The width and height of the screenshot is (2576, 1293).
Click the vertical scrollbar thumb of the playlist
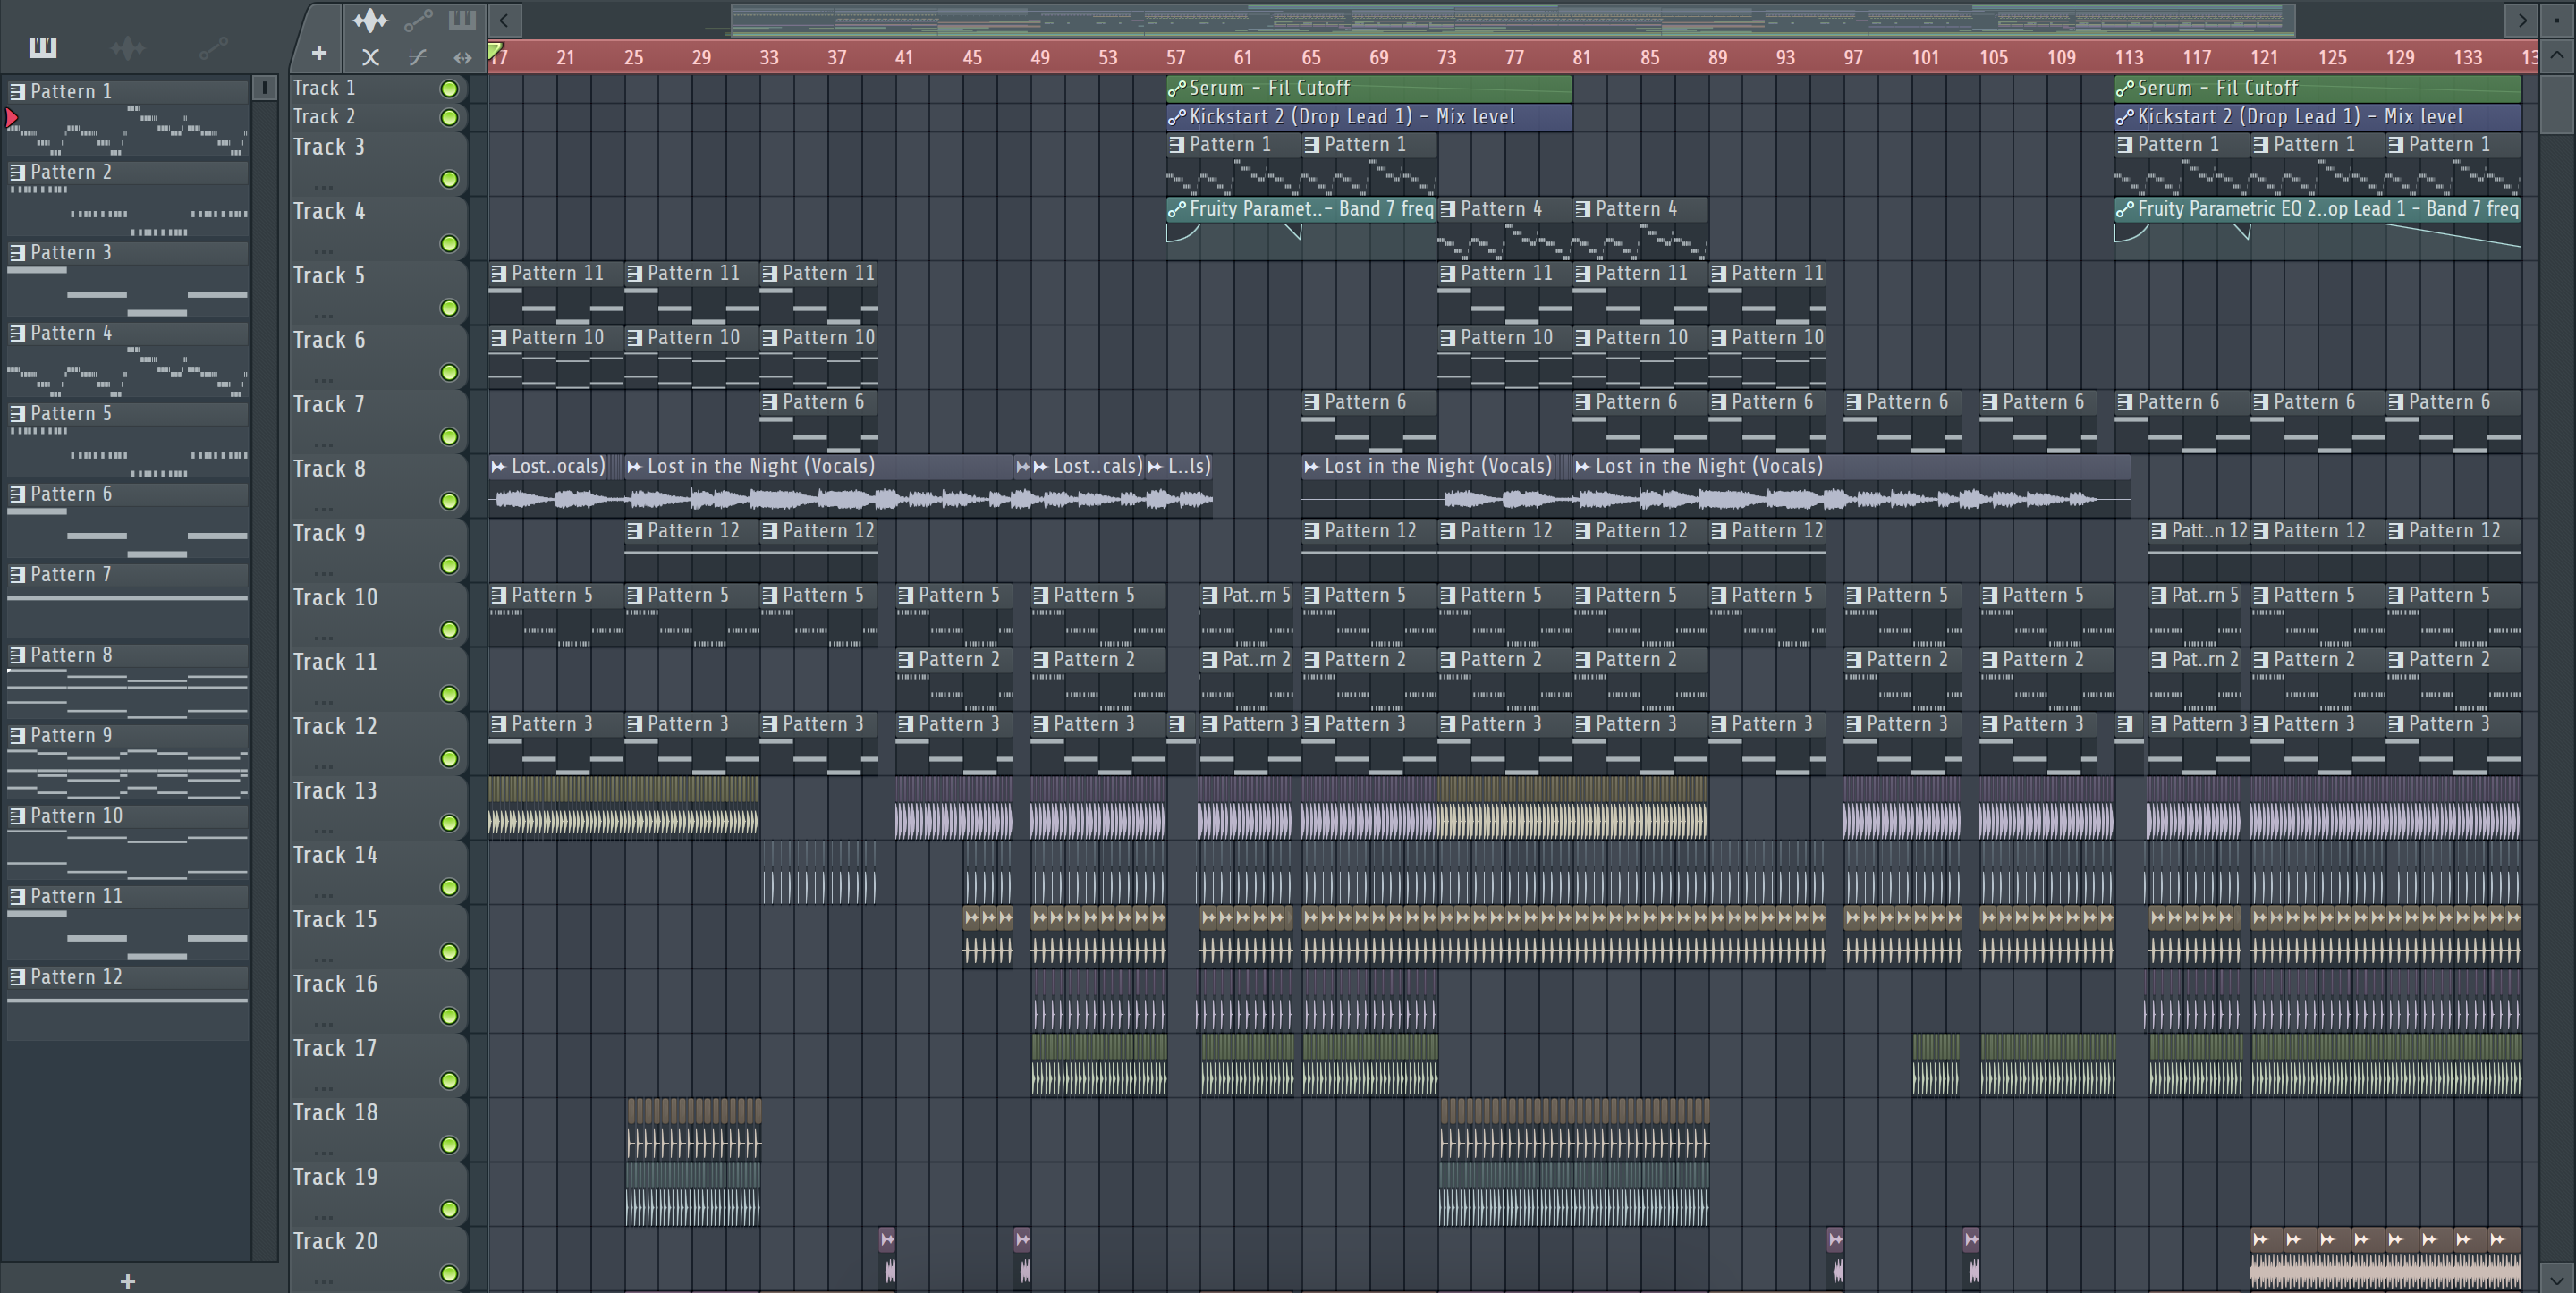[x=2557, y=104]
